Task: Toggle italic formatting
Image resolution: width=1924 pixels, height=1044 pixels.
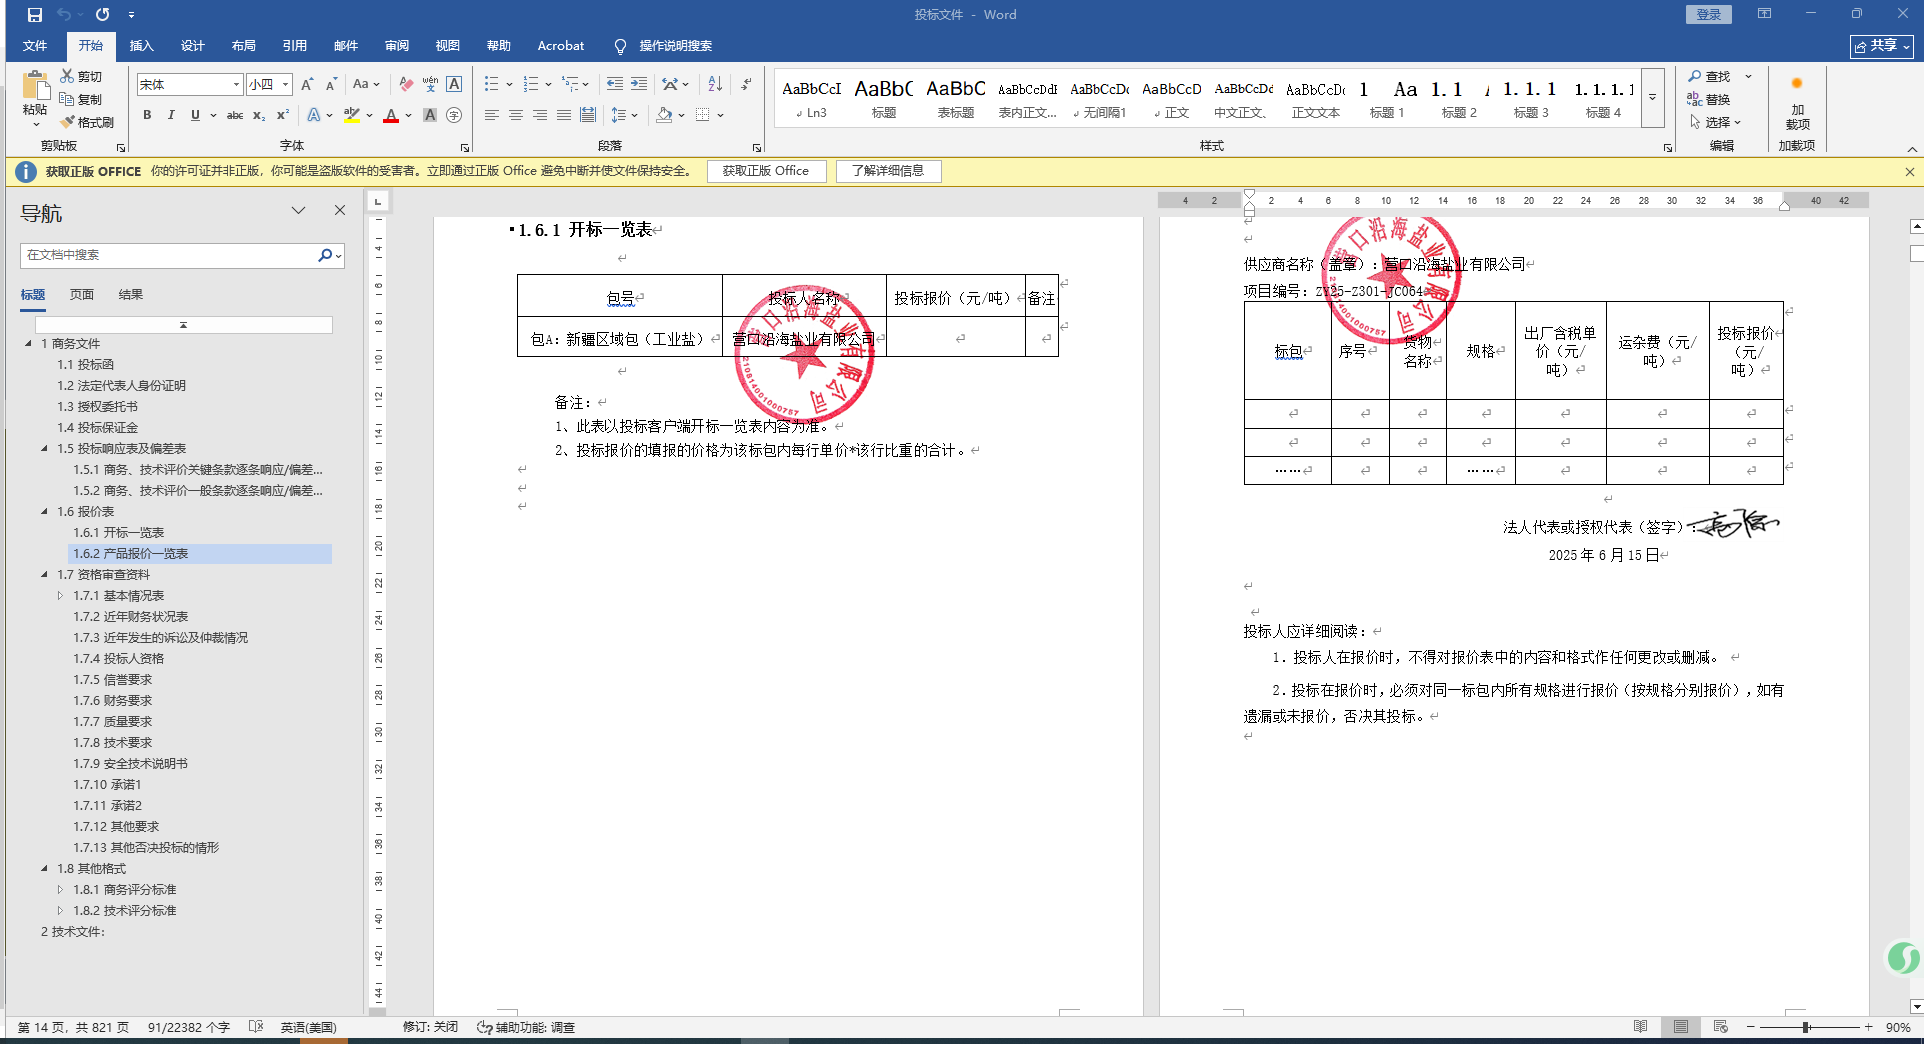Action: [x=171, y=115]
